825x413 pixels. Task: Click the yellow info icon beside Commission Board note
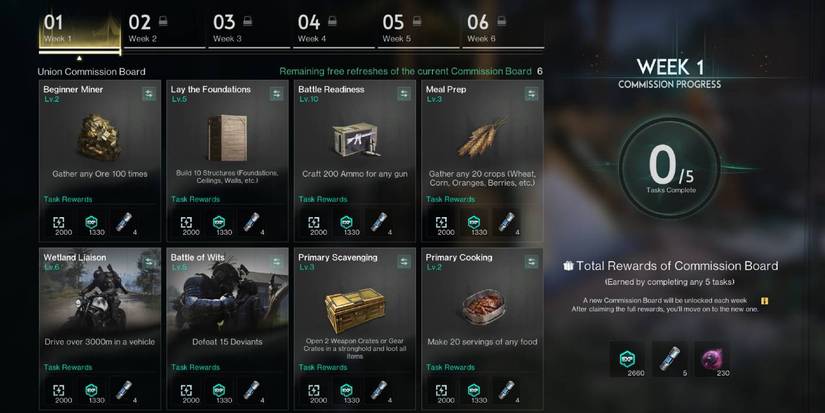[x=764, y=301]
